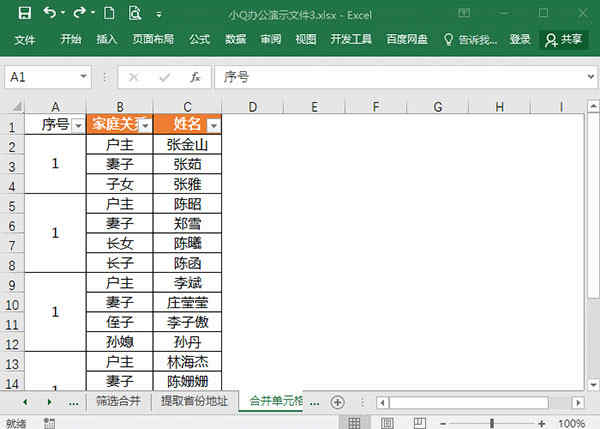Open Insert Function with the fx icon

[195, 78]
